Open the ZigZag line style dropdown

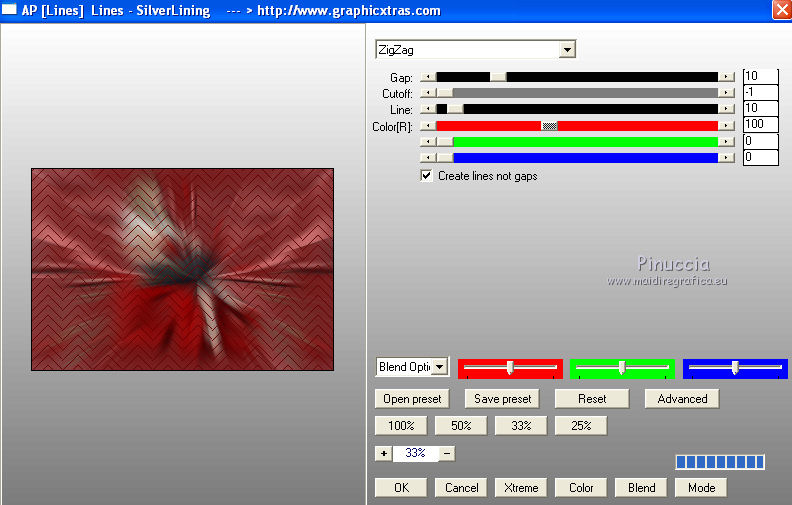(567, 49)
